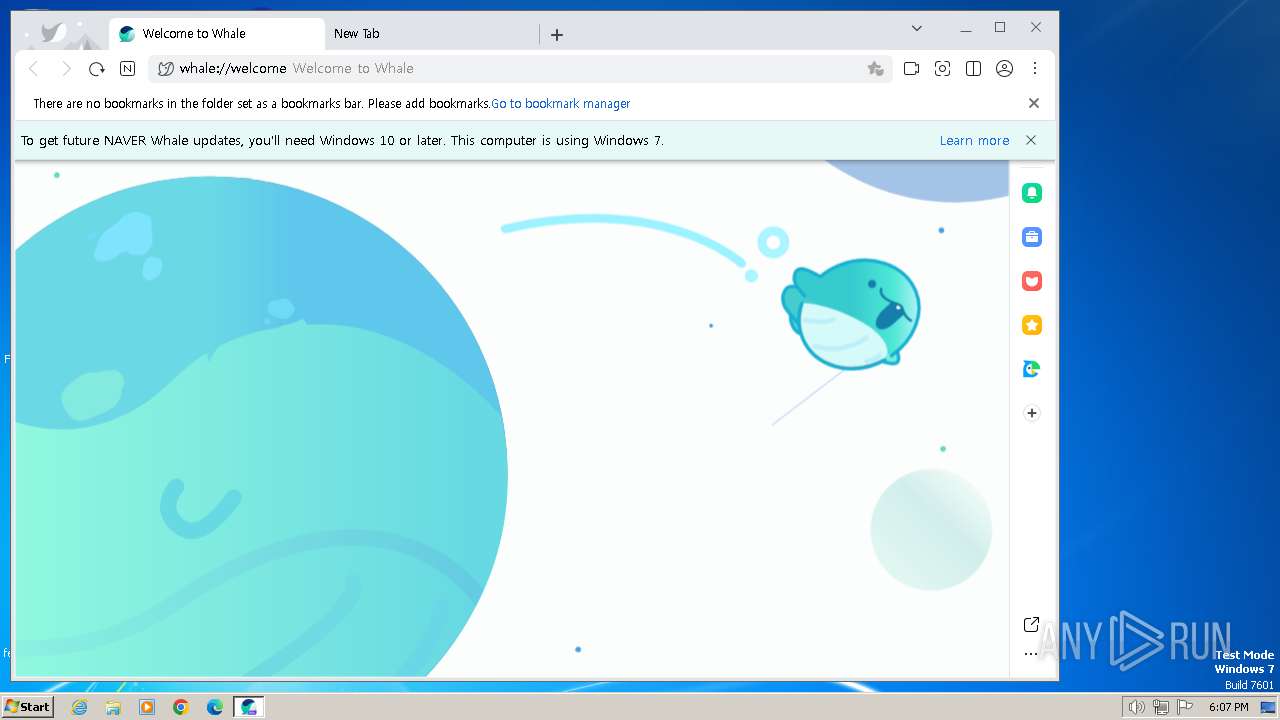This screenshot has height=720, width=1280.
Task: Open the yellow star bookmarks sidebar icon
Action: (1032, 325)
